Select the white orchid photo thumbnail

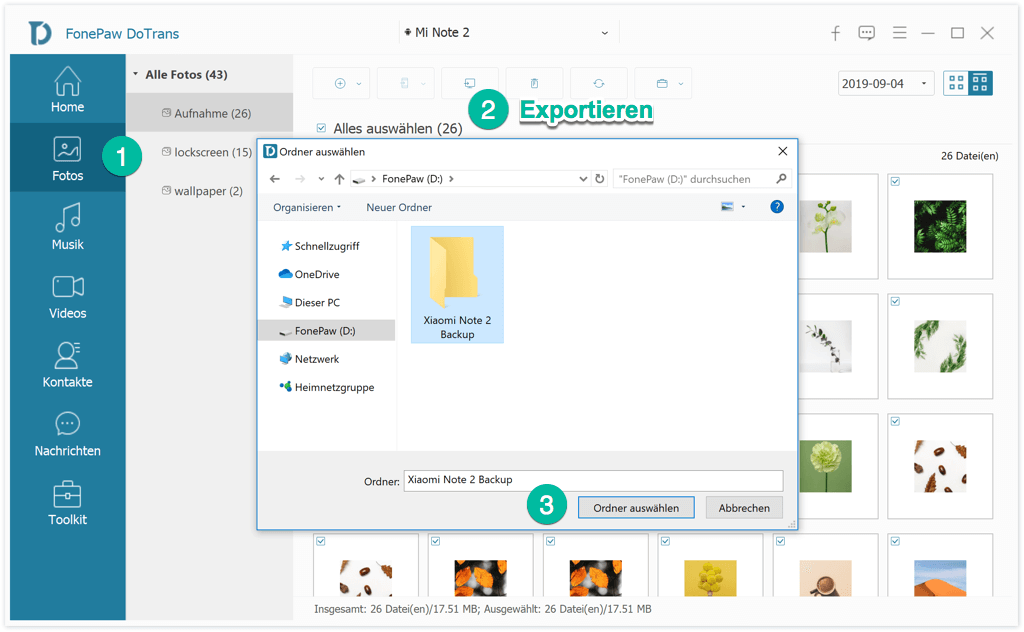pos(826,227)
